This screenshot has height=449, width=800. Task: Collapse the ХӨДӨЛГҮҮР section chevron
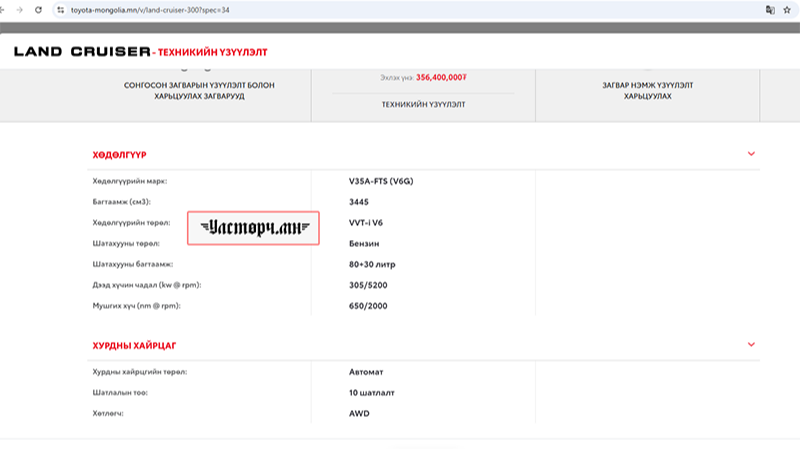coord(751,154)
